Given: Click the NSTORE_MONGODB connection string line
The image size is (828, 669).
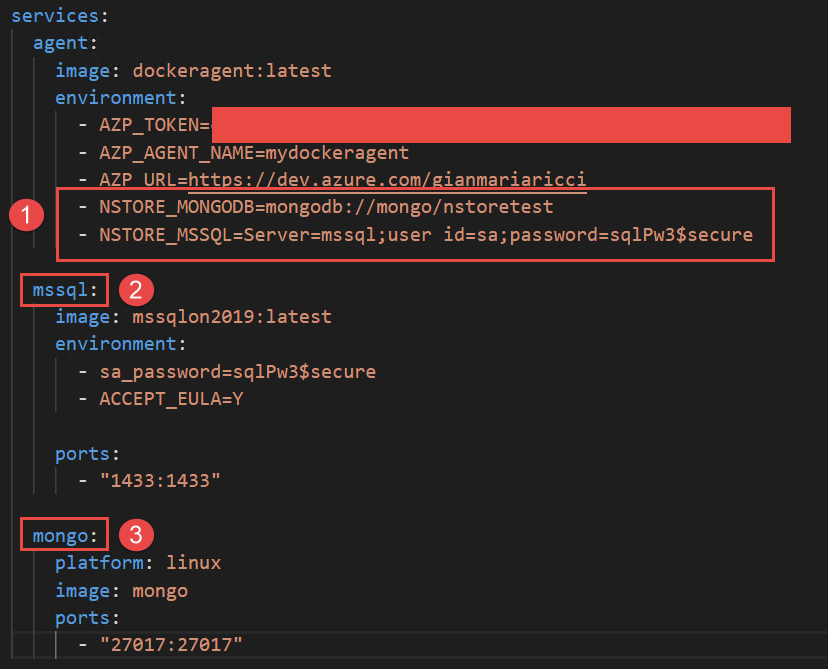Looking at the screenshot, I should pos(325,207).
